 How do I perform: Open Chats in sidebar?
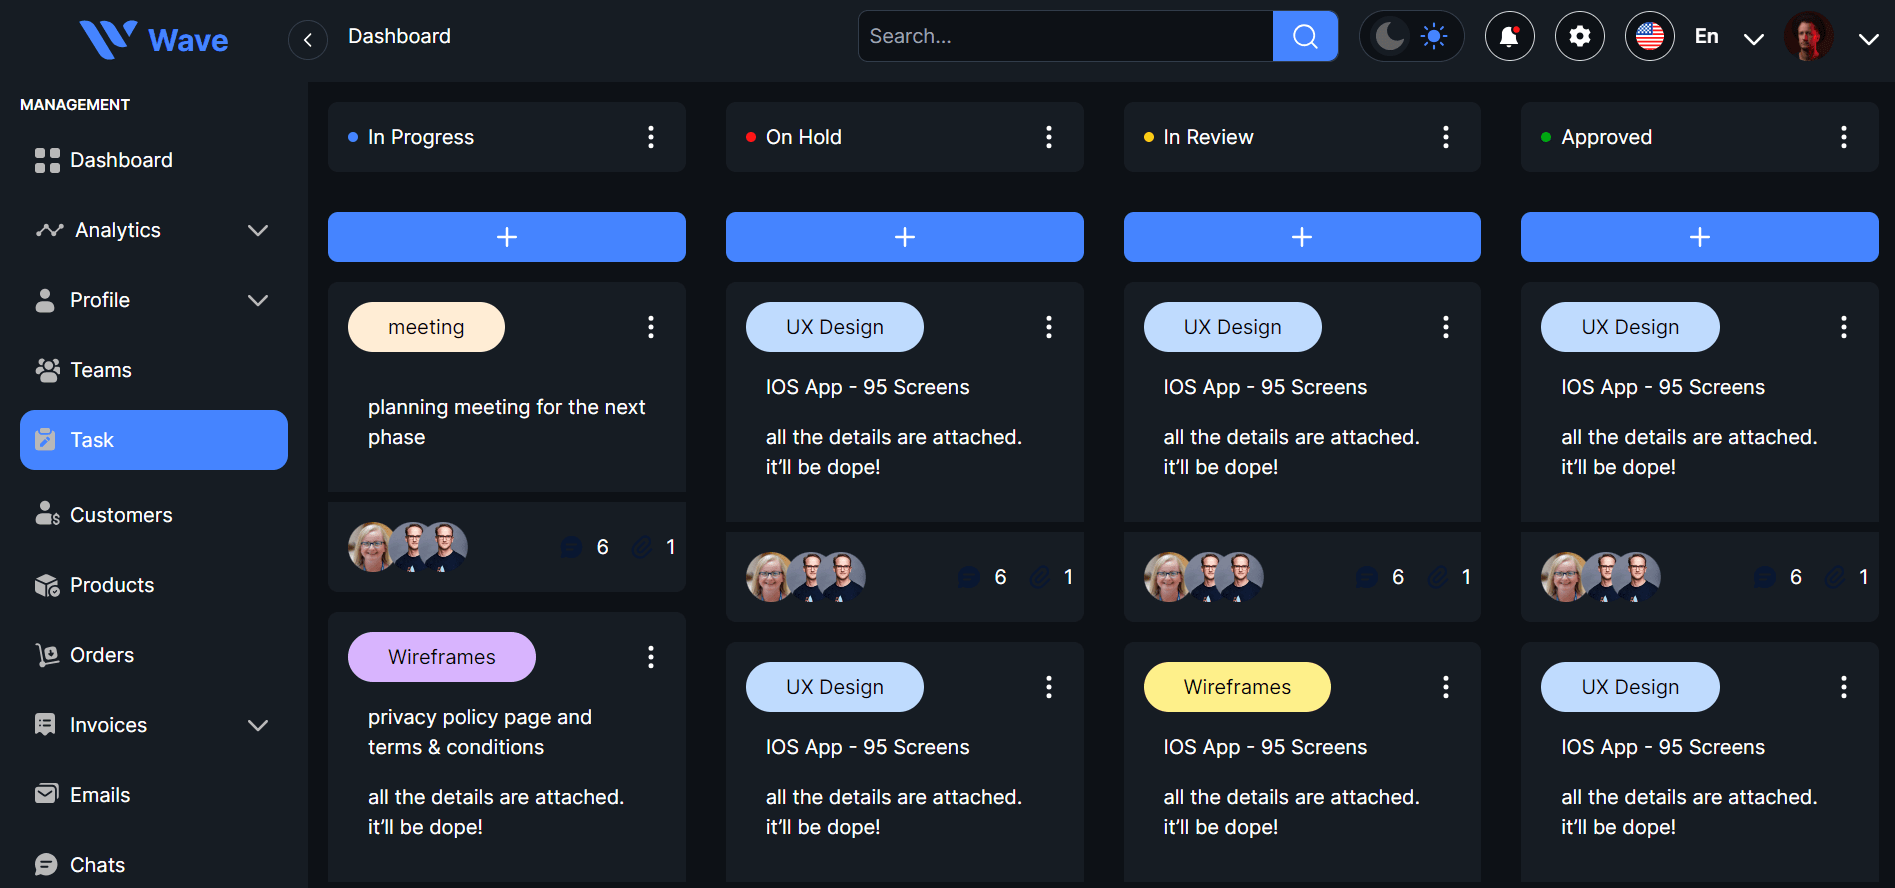coord(154,865)
